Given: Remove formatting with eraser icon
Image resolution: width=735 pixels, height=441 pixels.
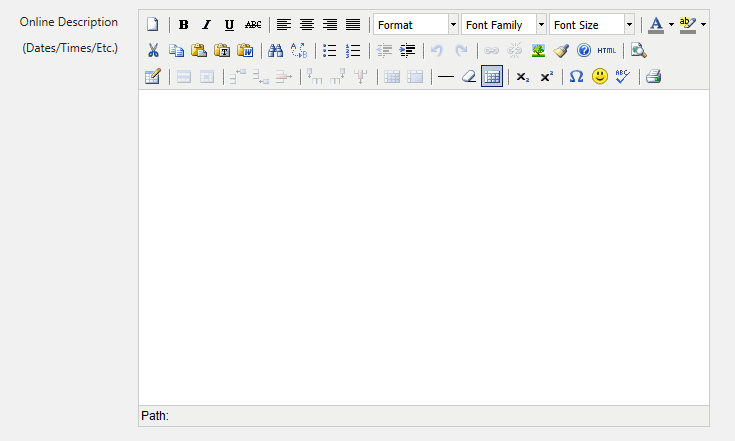Looking at the screenshot, I should coord(469,76).
